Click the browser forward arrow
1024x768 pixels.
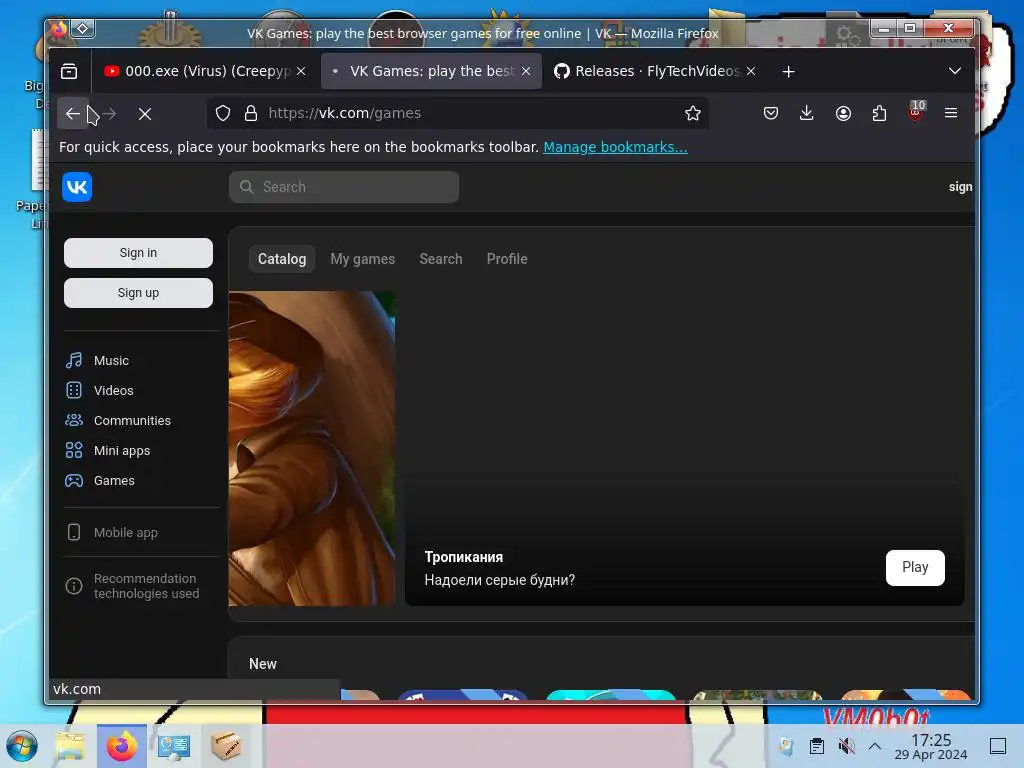point(109,114)
